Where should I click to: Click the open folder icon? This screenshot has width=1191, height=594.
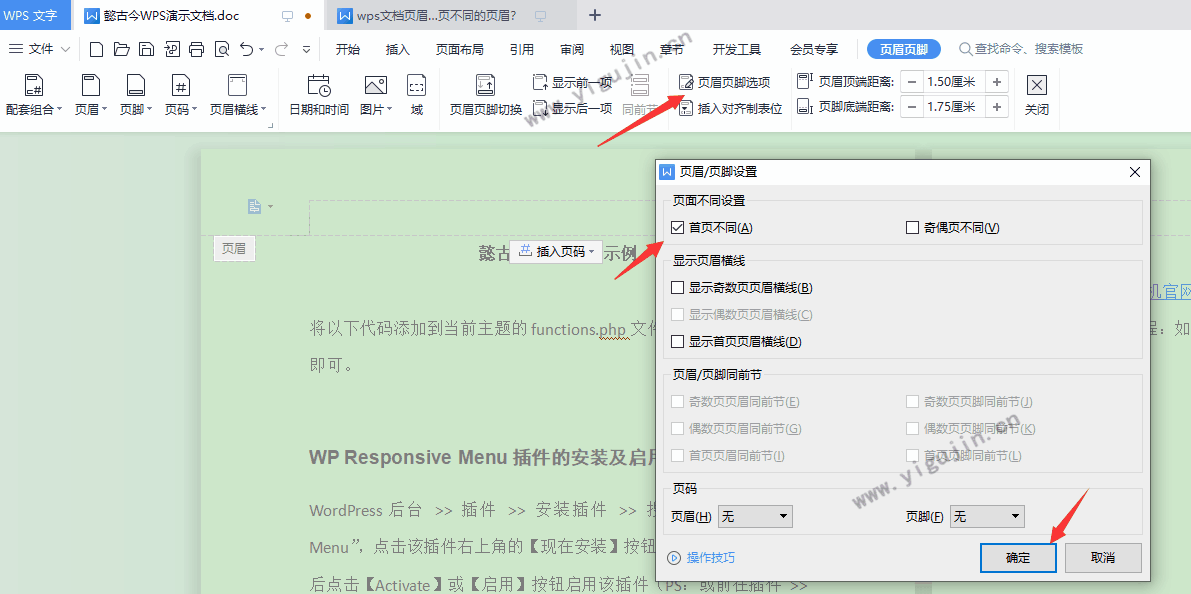[x=122, y=49]
